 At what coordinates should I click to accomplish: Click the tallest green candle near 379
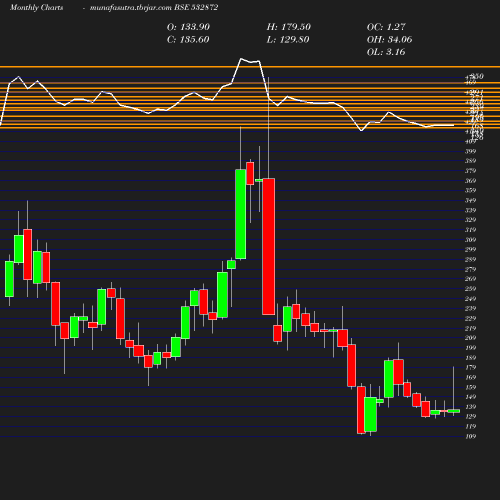click(241, 214)
